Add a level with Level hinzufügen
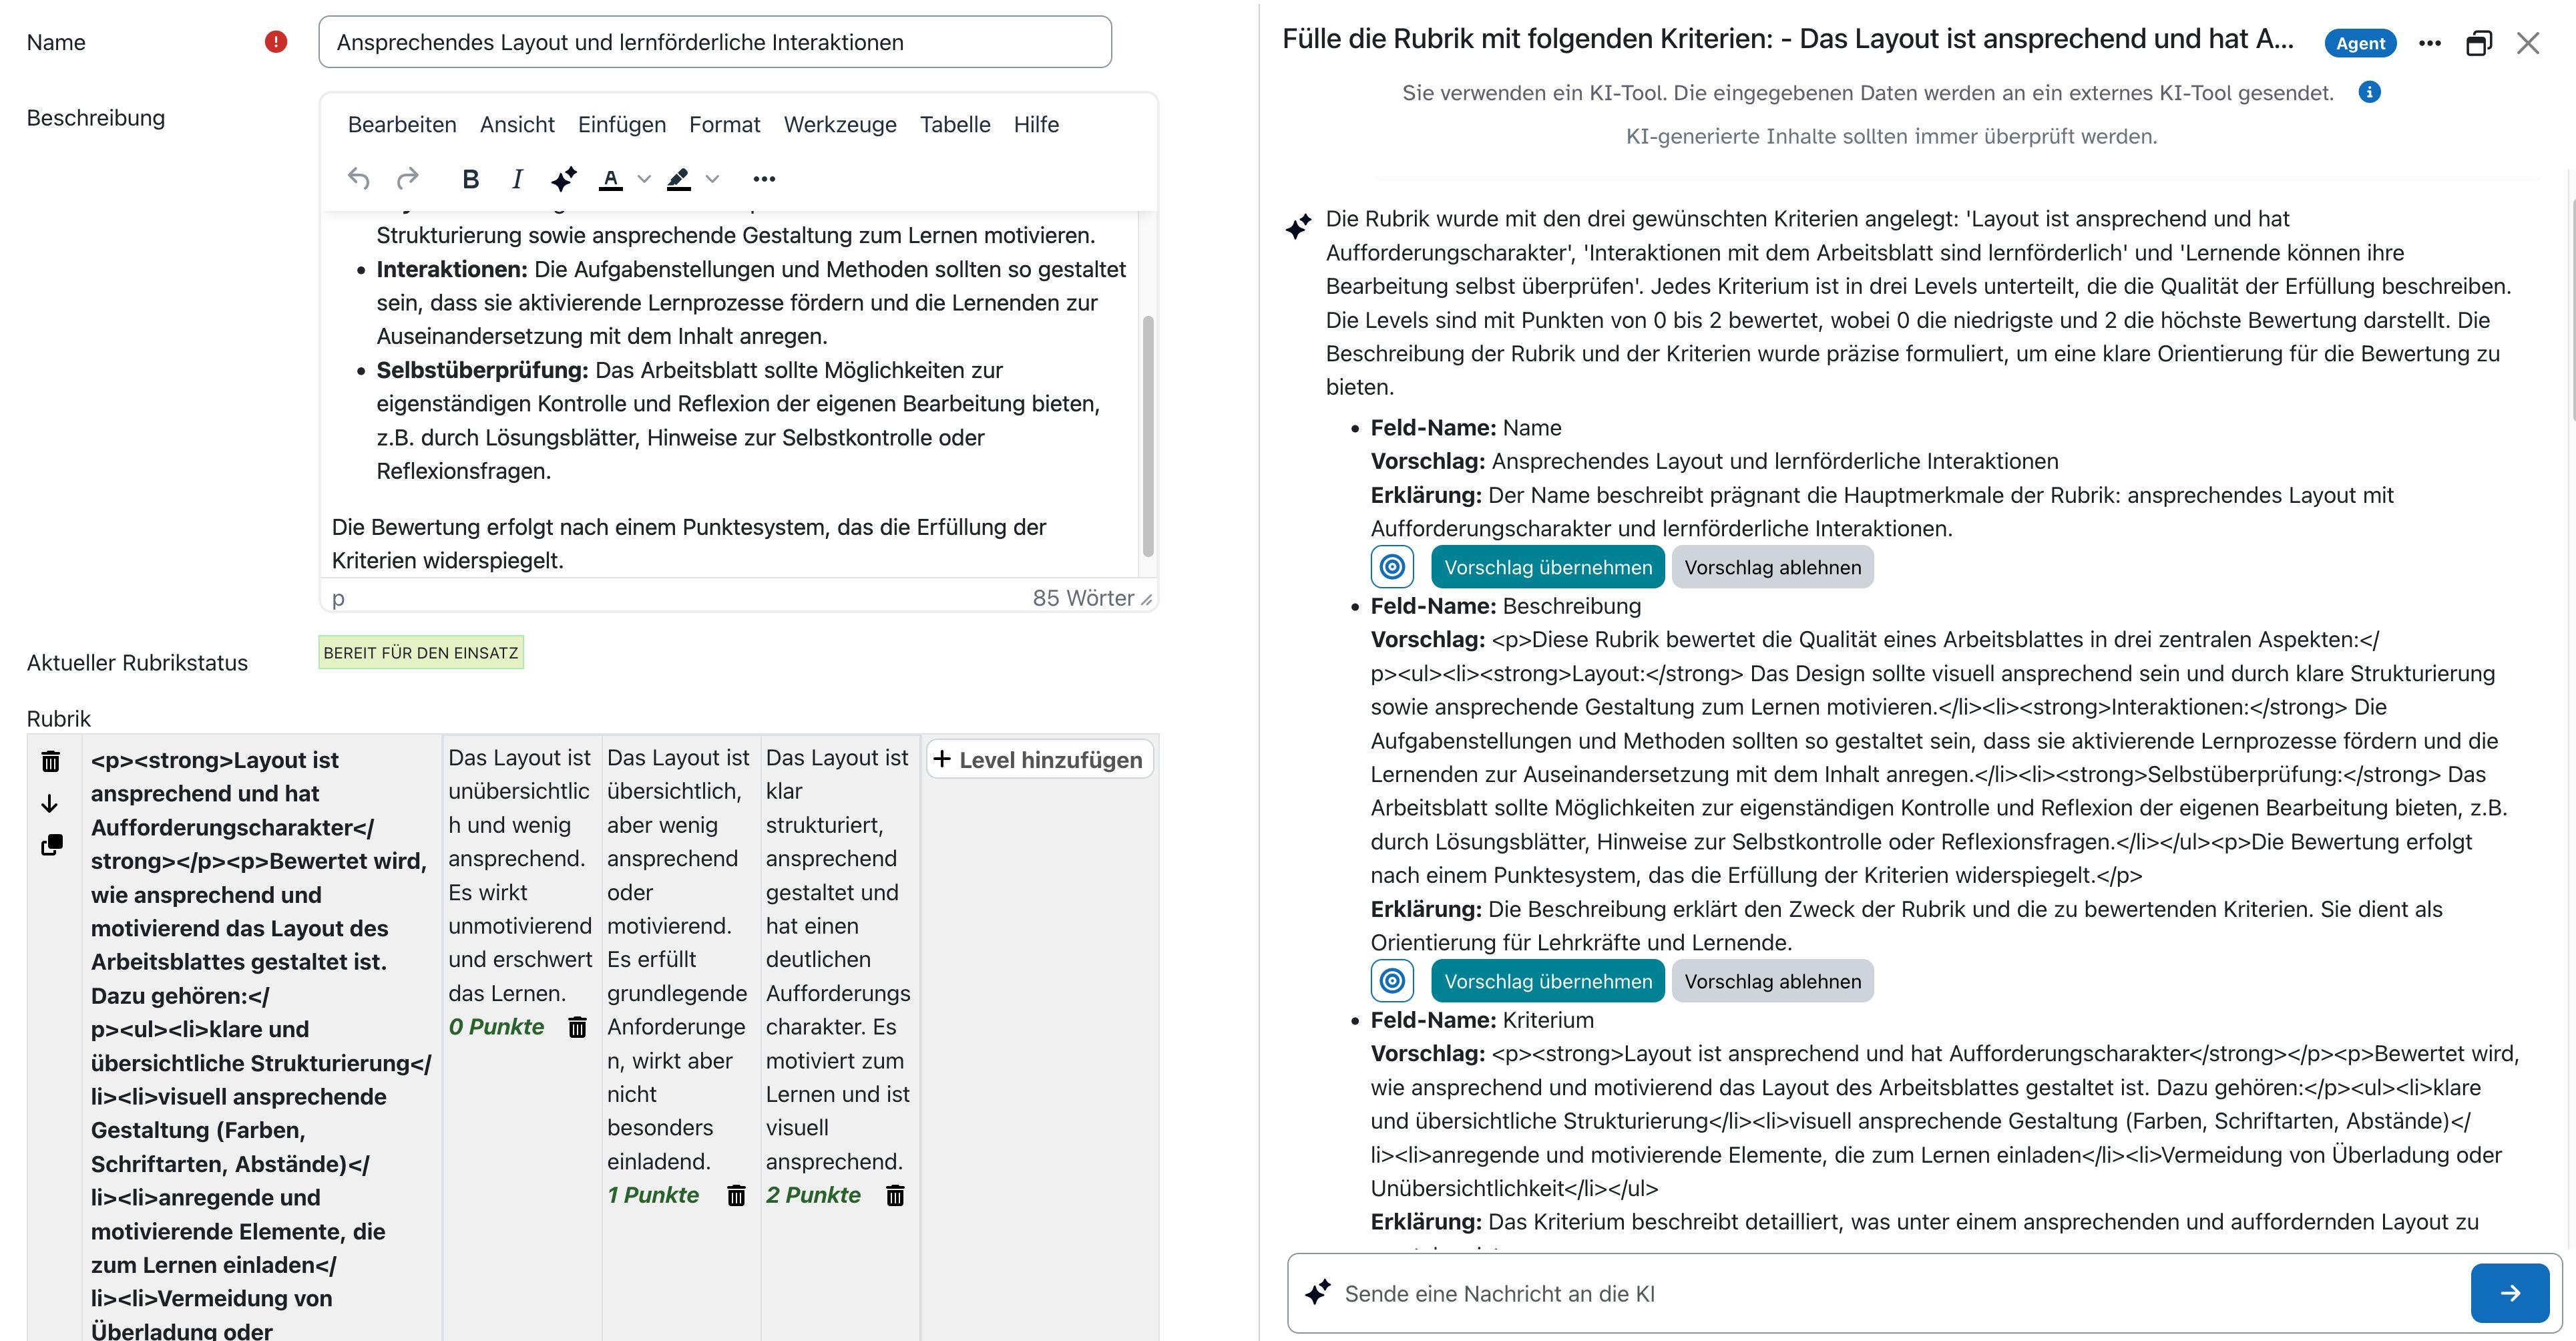The image size is (2576, 1341). point(1040,760)
